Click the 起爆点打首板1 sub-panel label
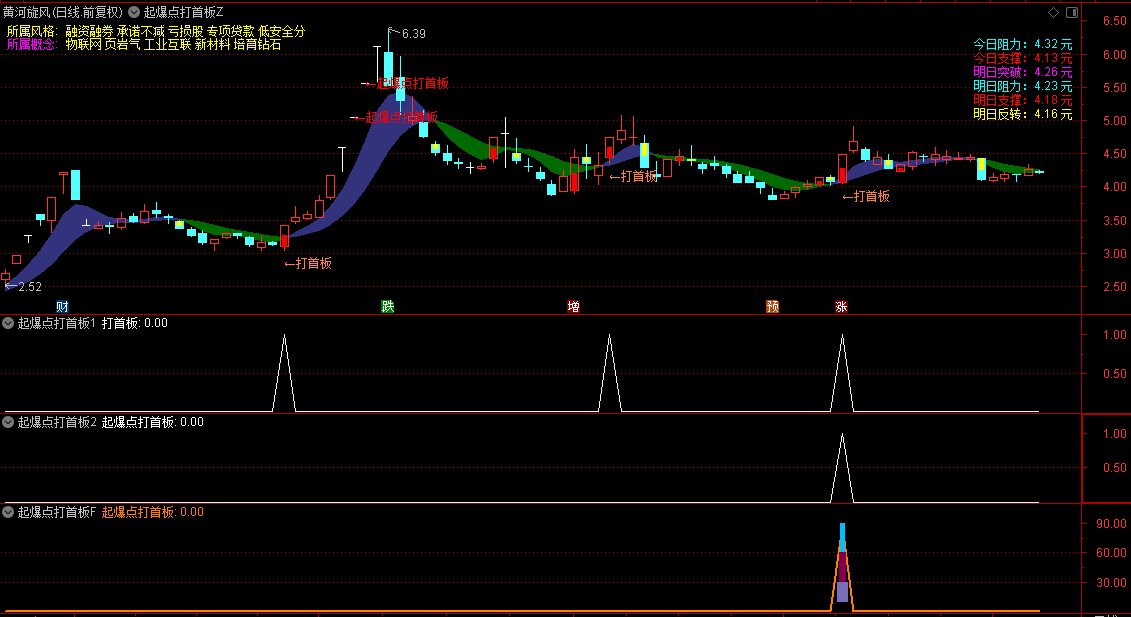Screen dimensions: 1131x617 click(56, 323)
